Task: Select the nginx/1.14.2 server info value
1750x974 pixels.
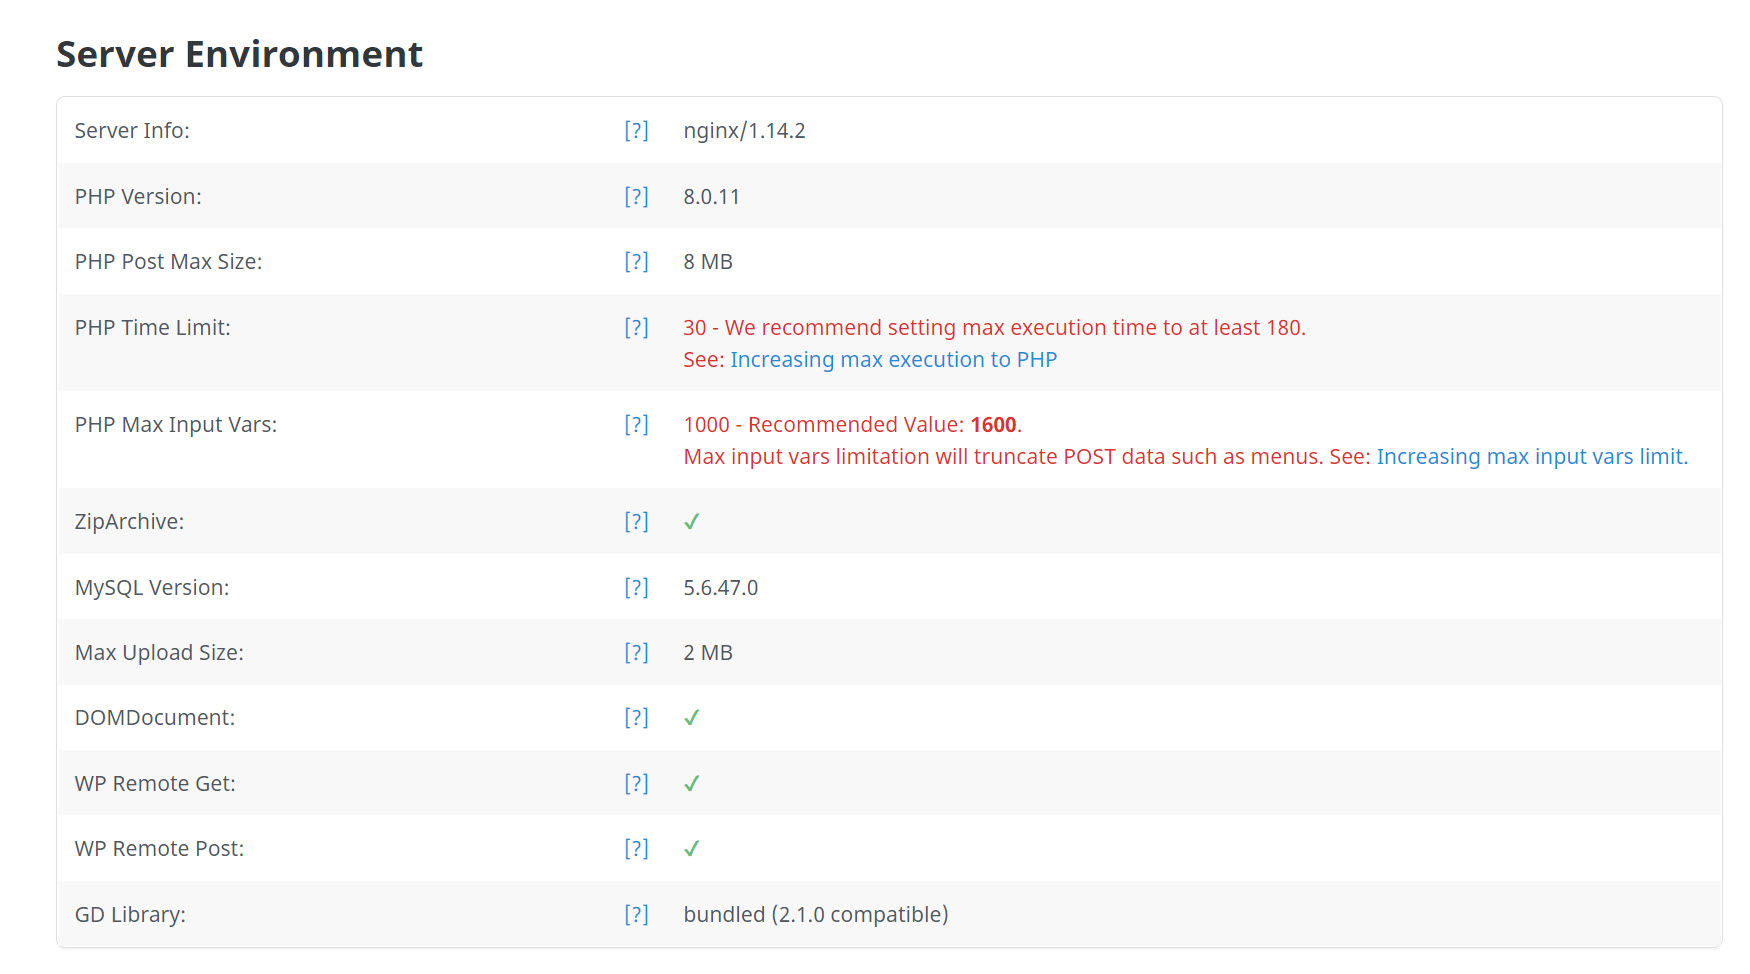Action: [744, 131]
